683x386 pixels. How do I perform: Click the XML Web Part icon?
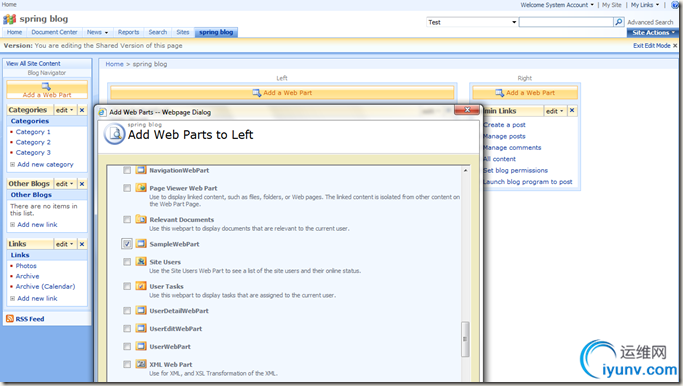click(x=141, y=364)
